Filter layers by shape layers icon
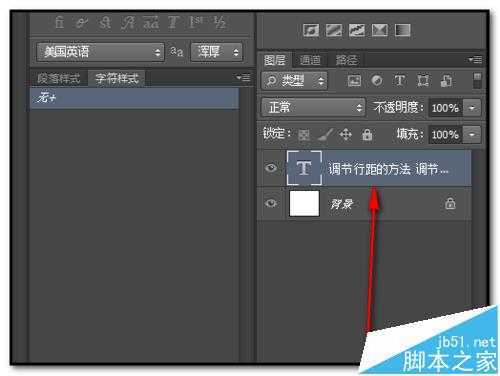This screenshot has width=500, height=376. (x=423, y=81)
